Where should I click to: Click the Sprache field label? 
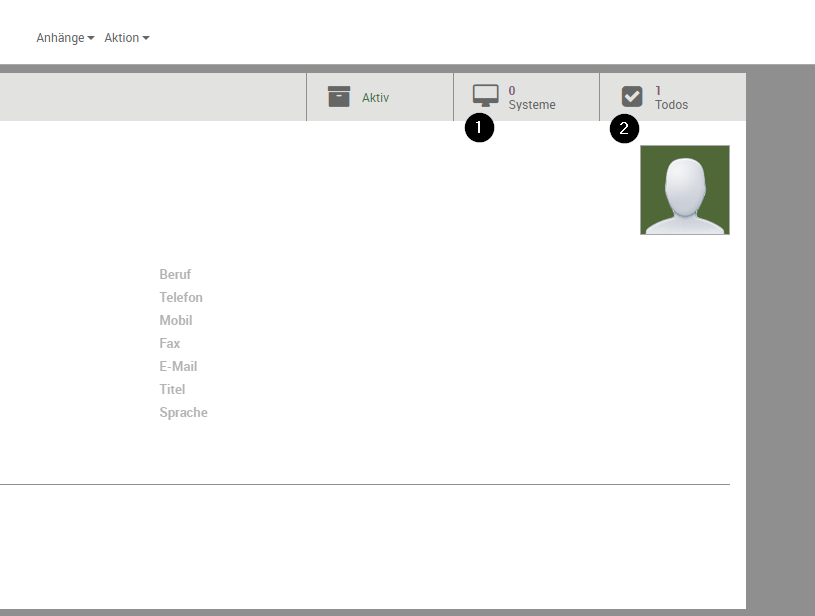(183, 413)
